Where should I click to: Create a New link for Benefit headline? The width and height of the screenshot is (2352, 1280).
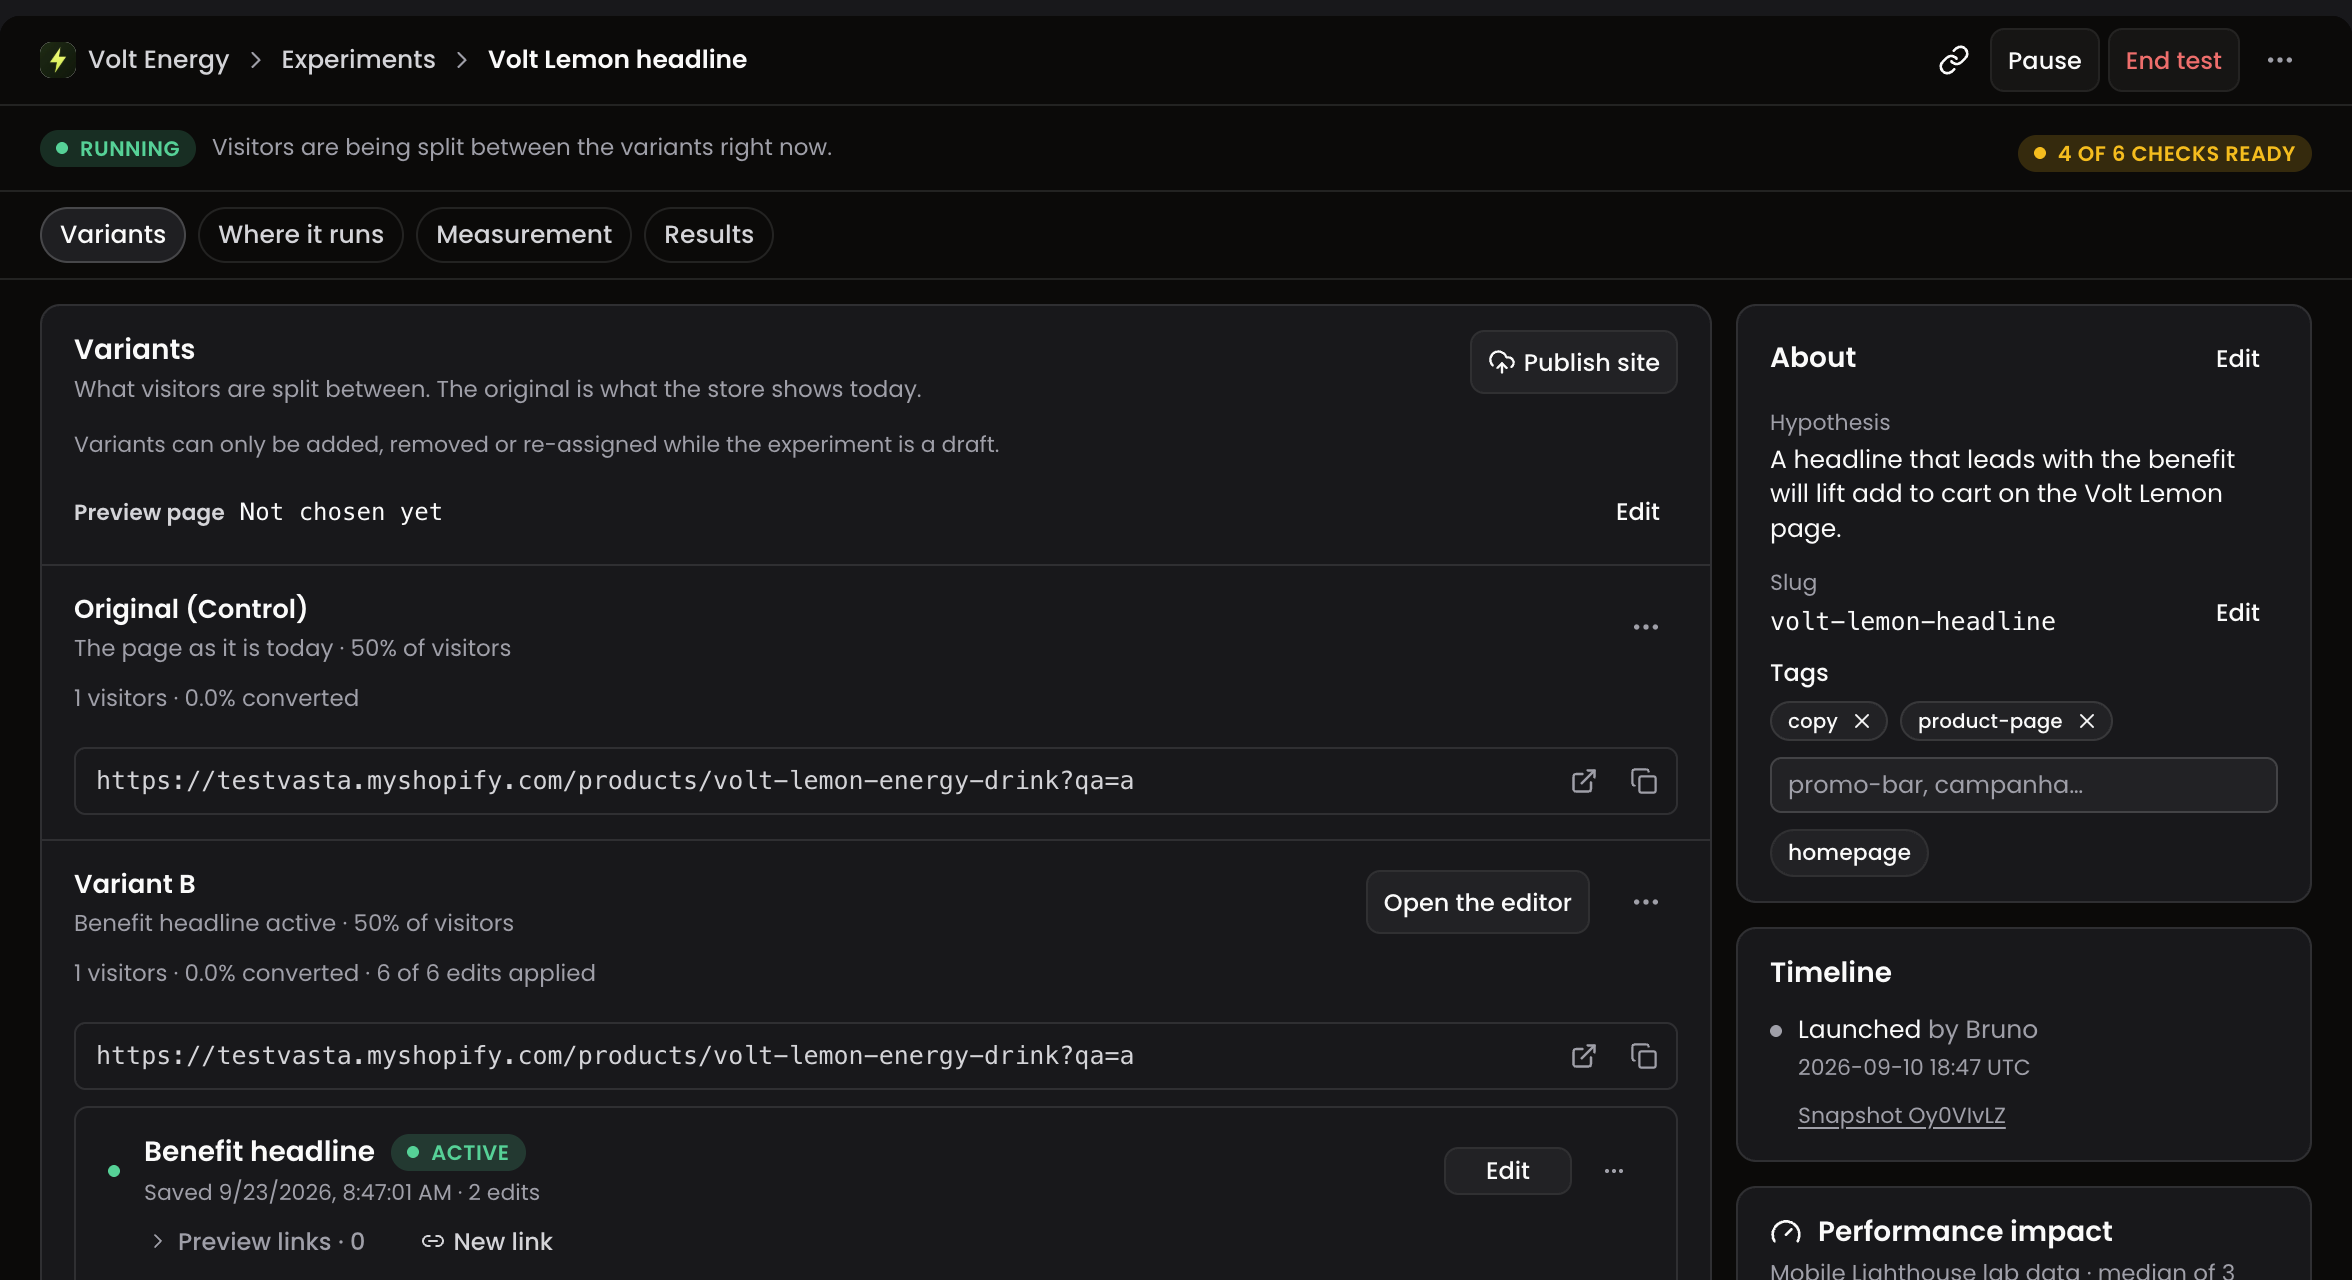[x=487, y=1242]
